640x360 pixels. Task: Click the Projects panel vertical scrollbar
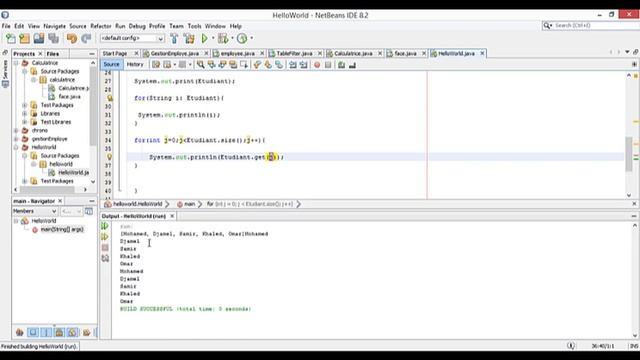click(x=93, y=106)
